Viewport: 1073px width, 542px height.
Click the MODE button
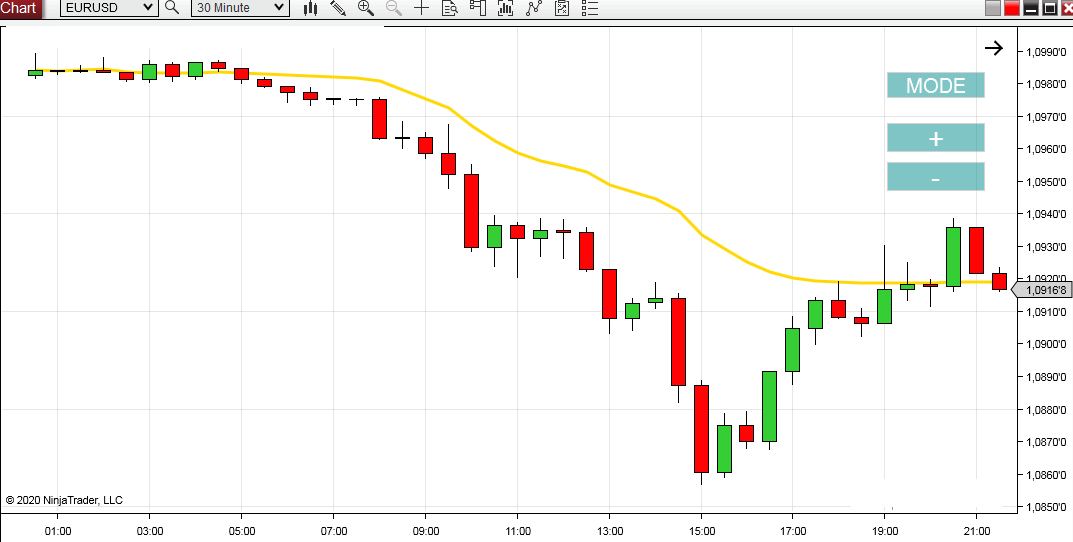coord(935,86)
